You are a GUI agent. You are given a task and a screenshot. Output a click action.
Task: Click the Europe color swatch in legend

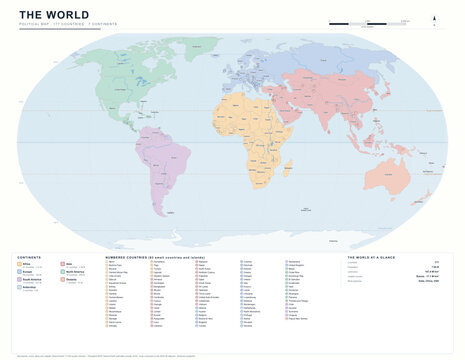(x=19, y=272)
